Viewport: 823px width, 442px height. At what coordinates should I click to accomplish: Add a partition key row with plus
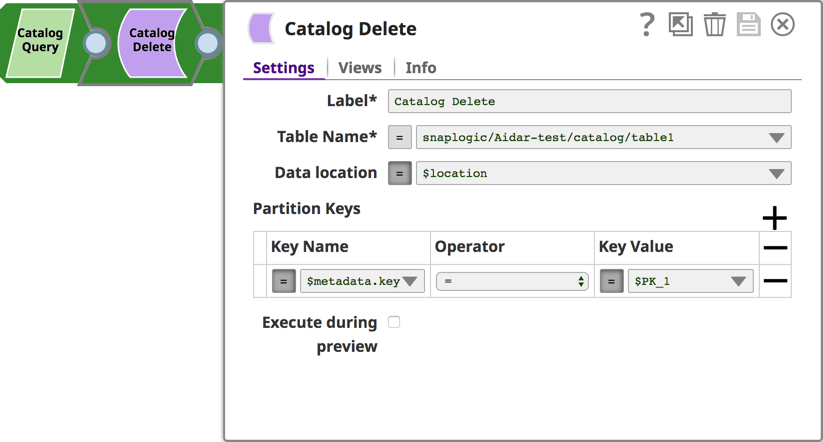coord(774,218)
